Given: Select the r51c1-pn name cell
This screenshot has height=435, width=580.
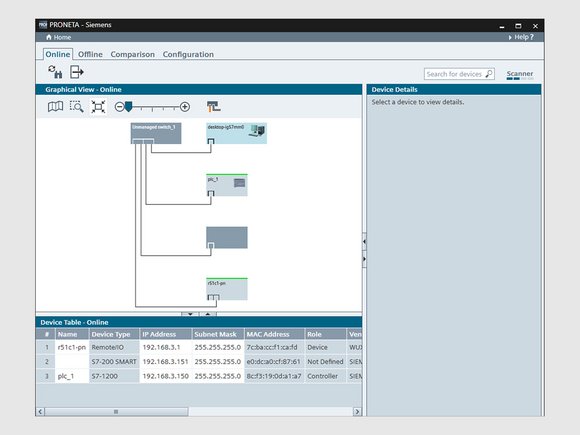Looking at the screenshot, I should tap(72, 347).
